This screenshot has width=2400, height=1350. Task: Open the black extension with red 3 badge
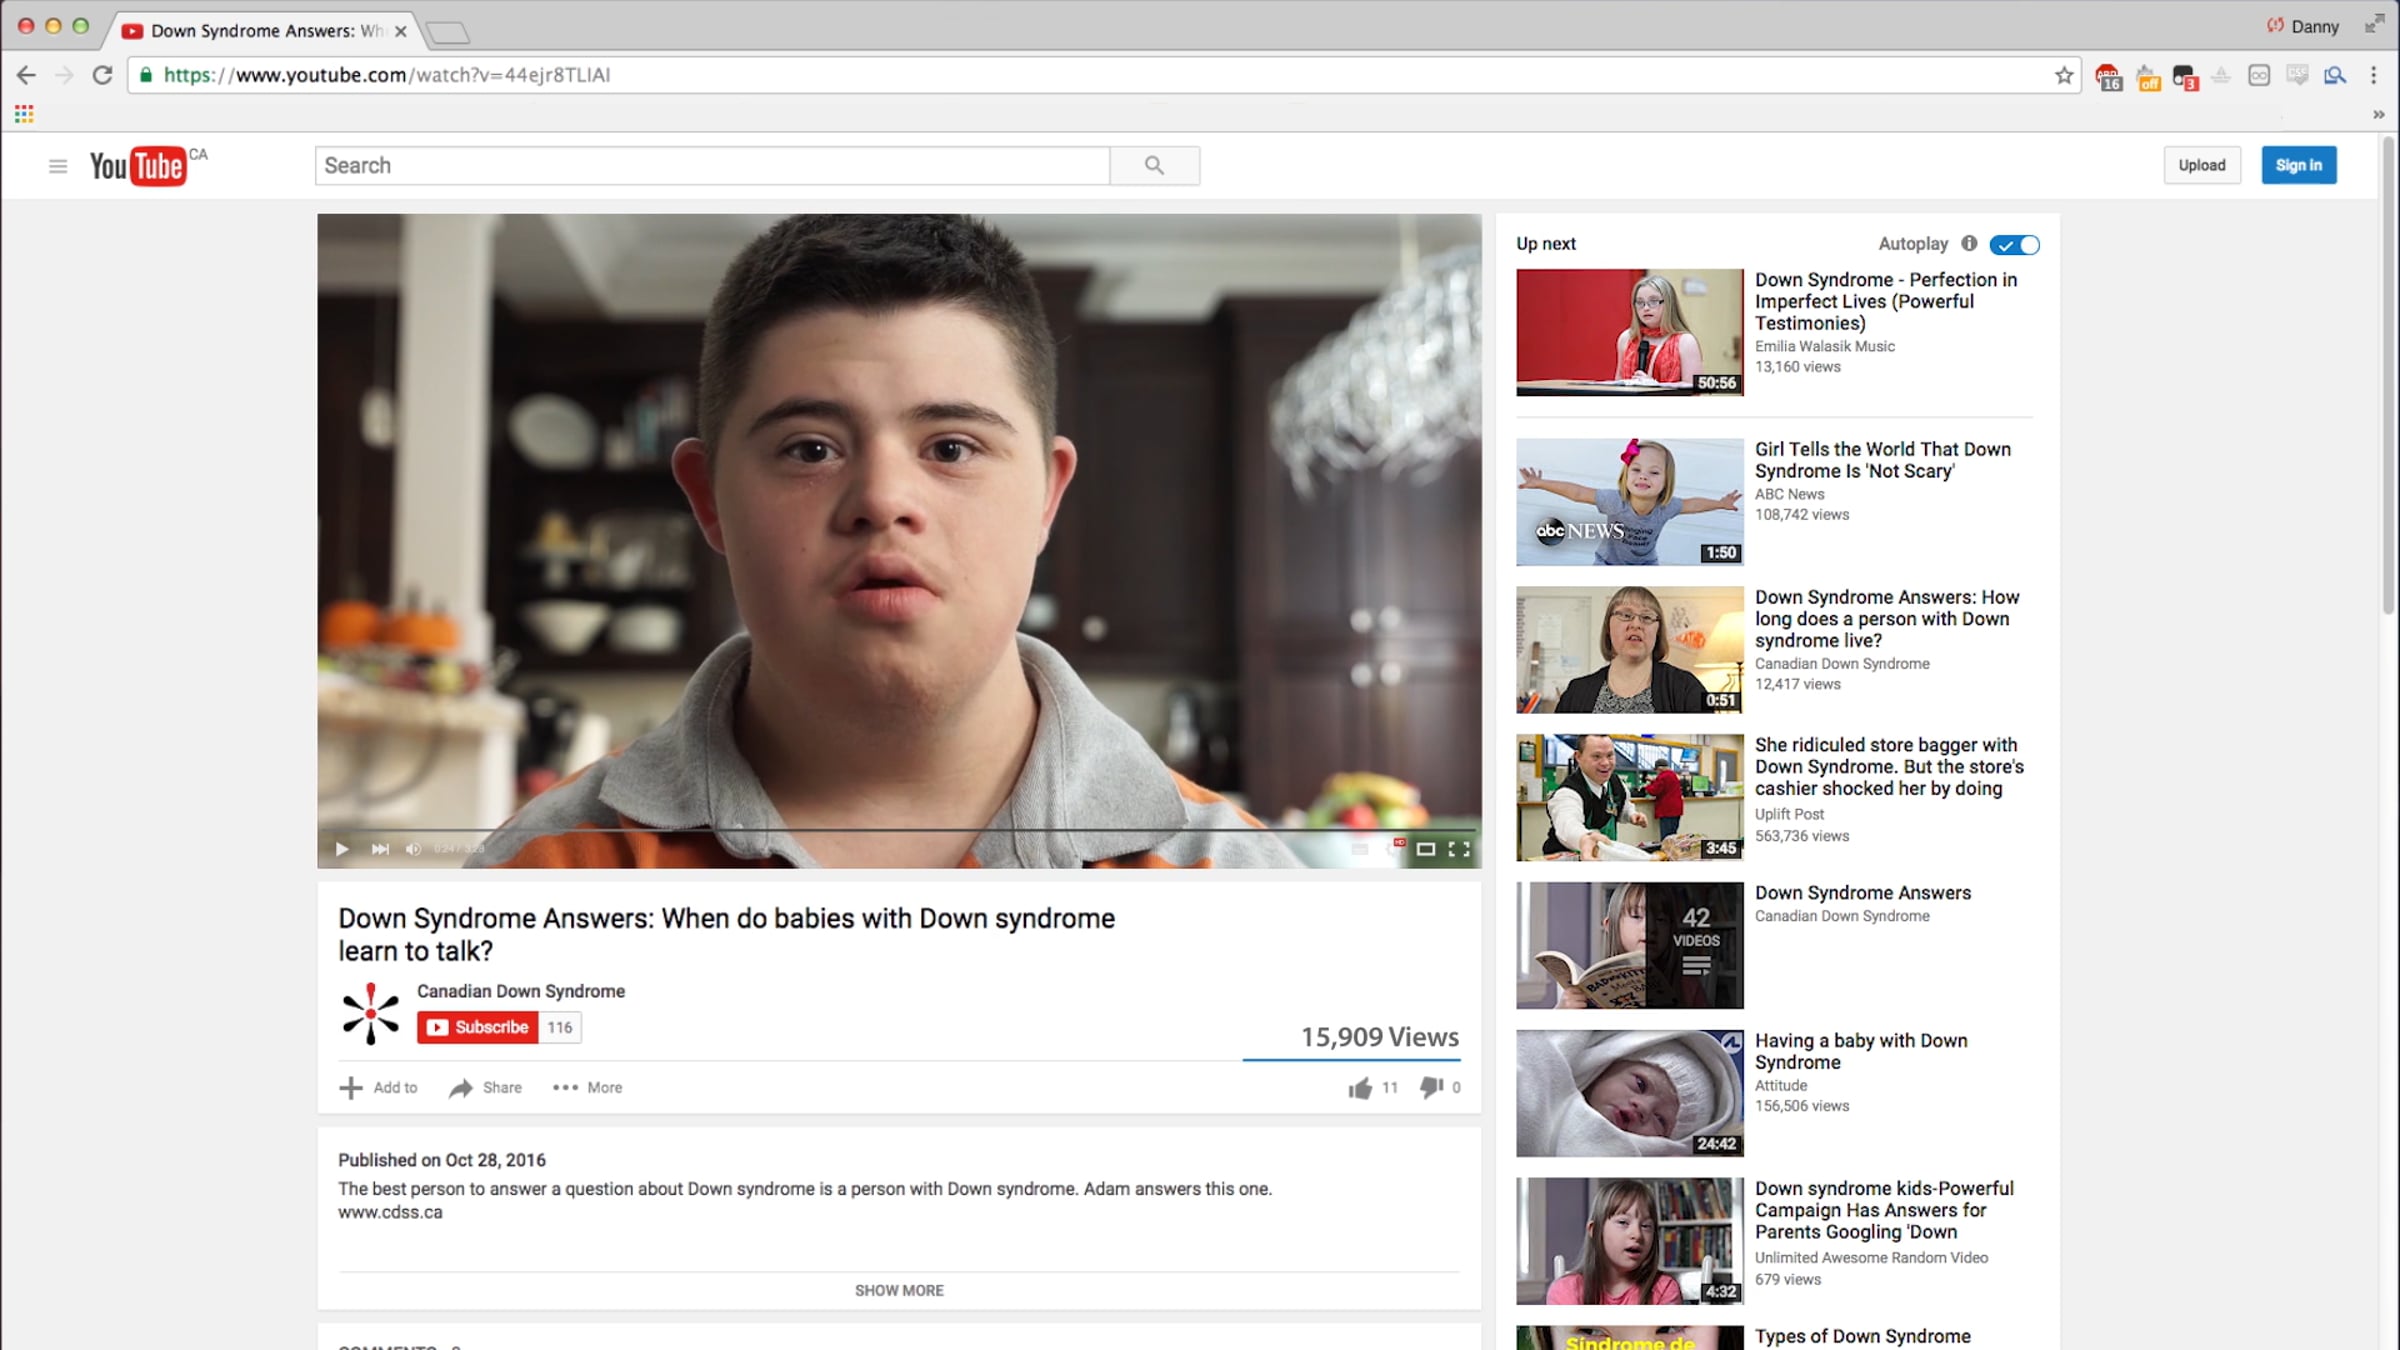pos(2185,76)
